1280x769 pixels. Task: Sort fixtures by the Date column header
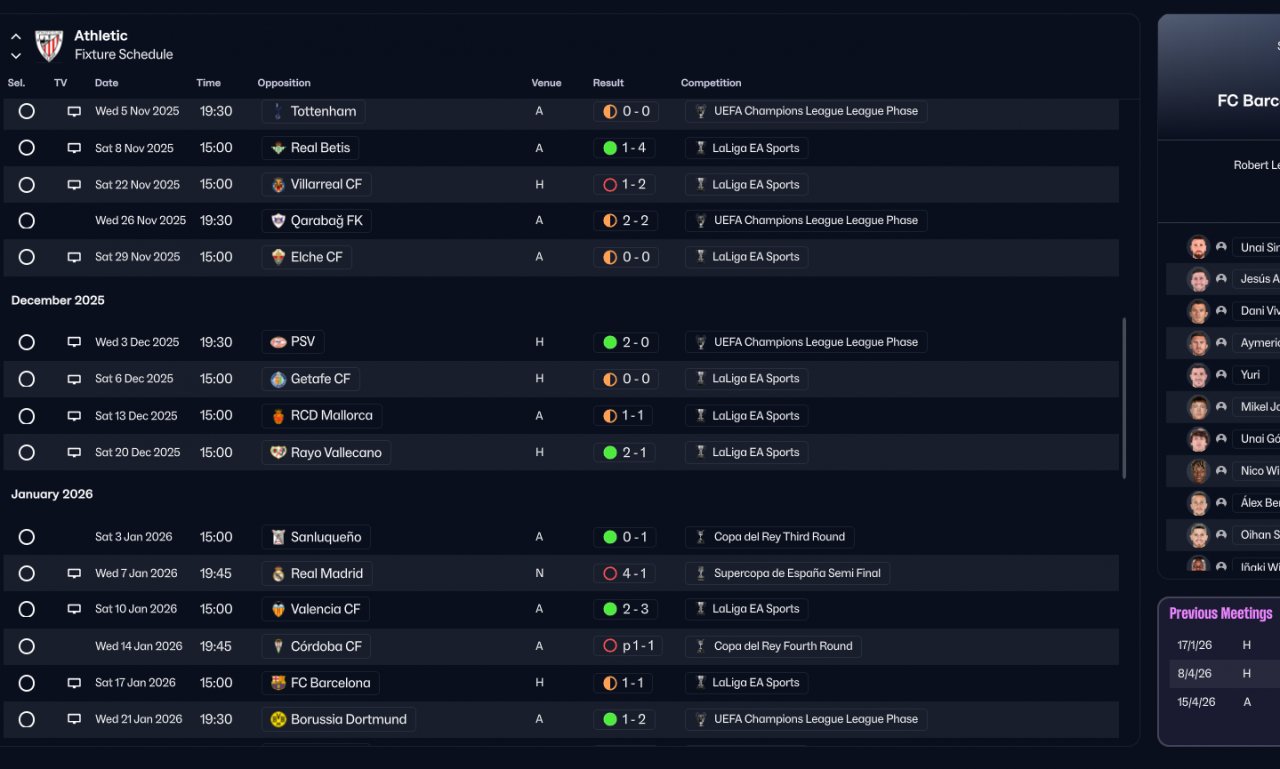[x=106, y=83]
